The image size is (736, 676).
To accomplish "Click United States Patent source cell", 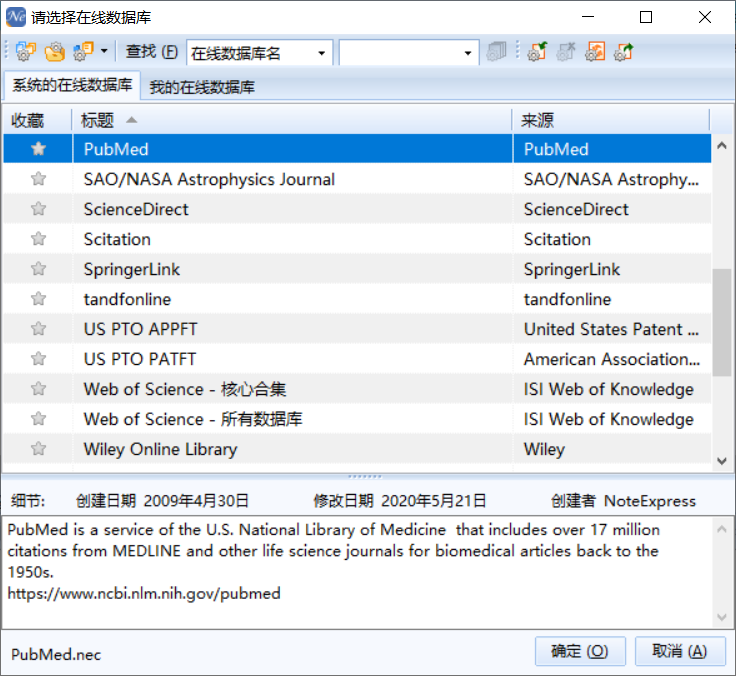I will (x=612, y=329).
